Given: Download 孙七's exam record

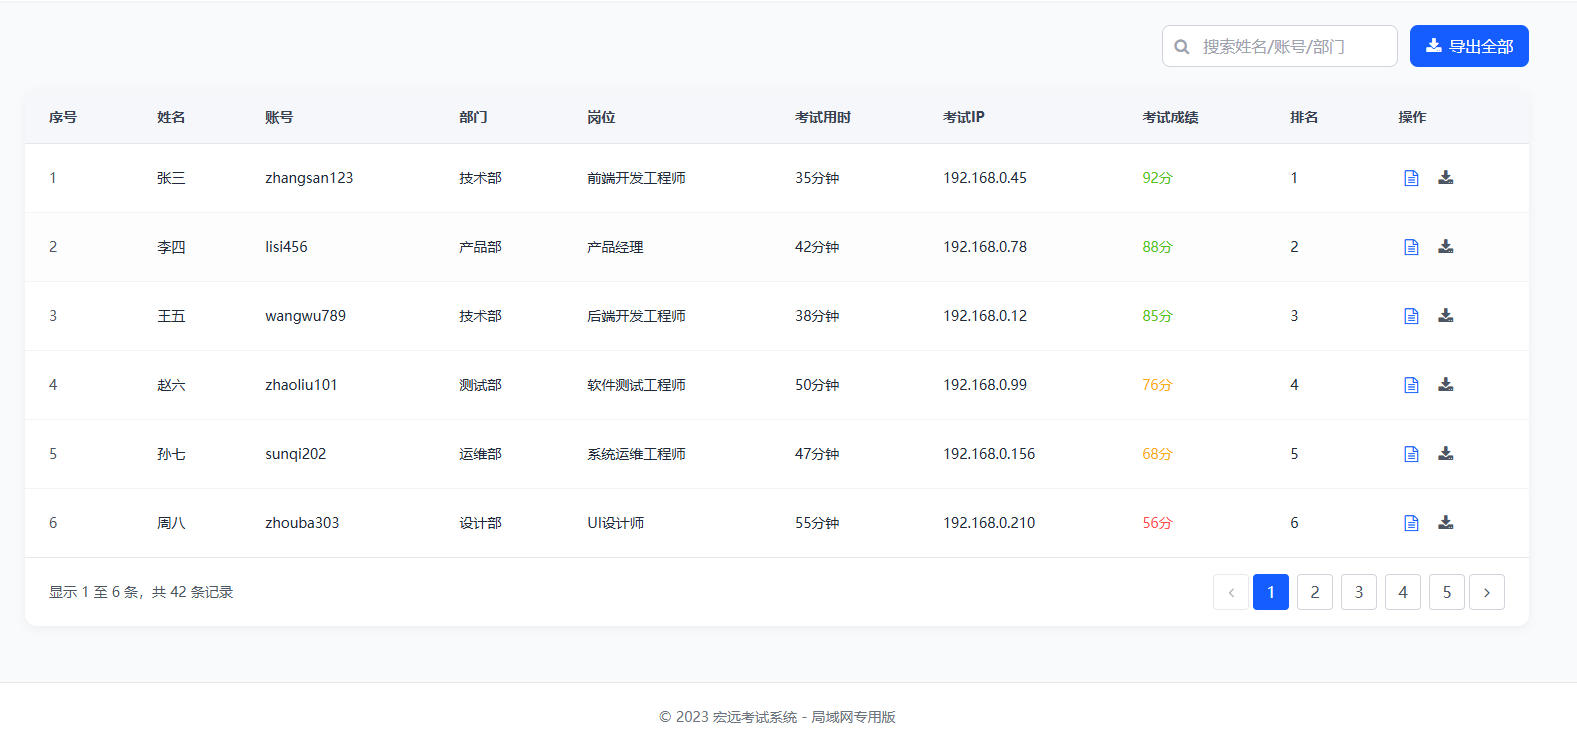Looking at the screenshot, I should 1445,454.
